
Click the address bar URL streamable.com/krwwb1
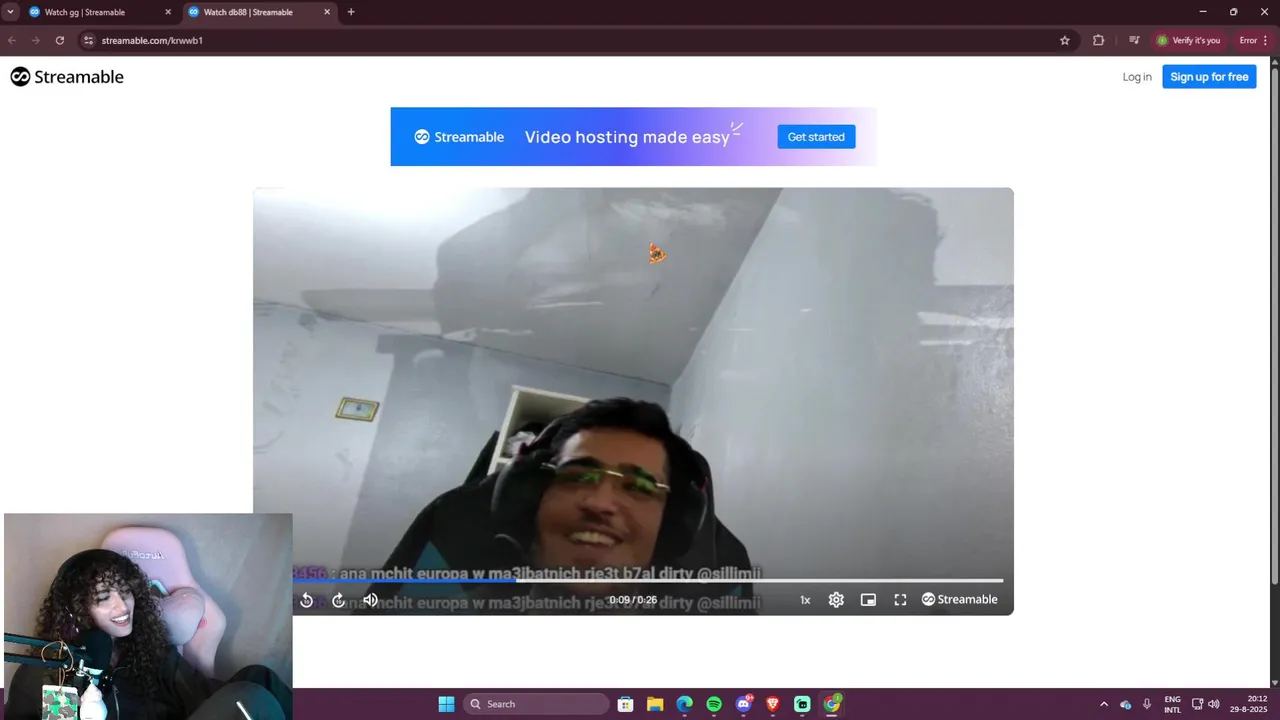[x=152, y=41]
